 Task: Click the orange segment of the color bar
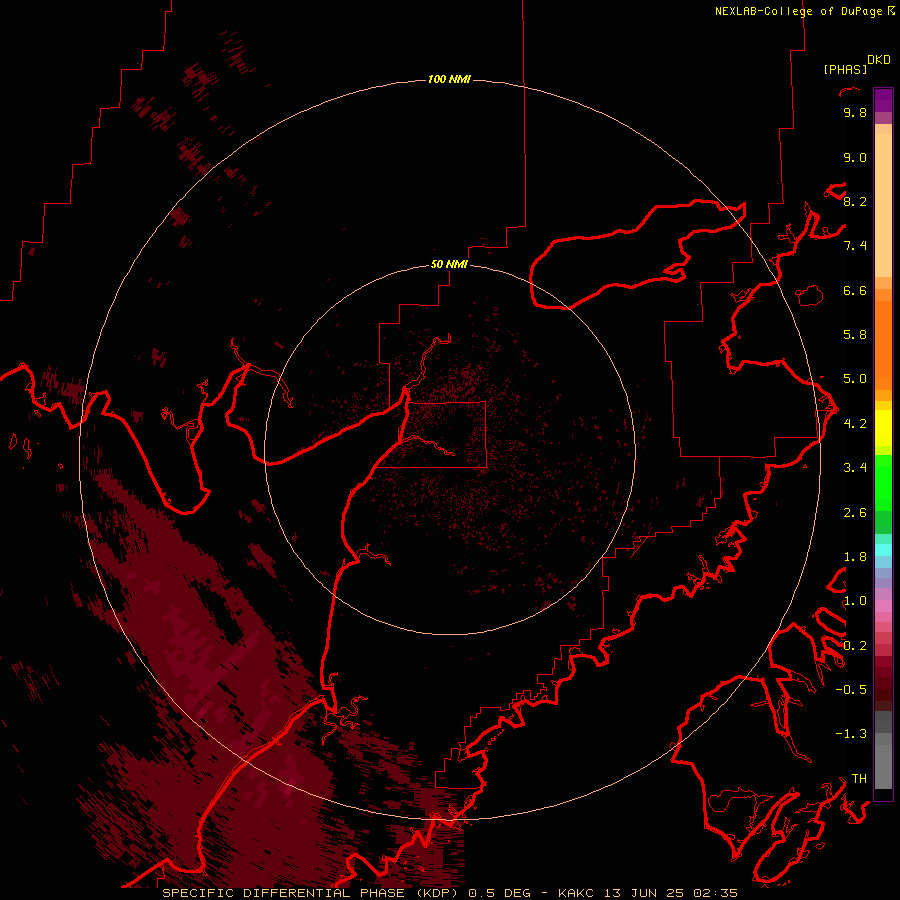coord(883,345)
